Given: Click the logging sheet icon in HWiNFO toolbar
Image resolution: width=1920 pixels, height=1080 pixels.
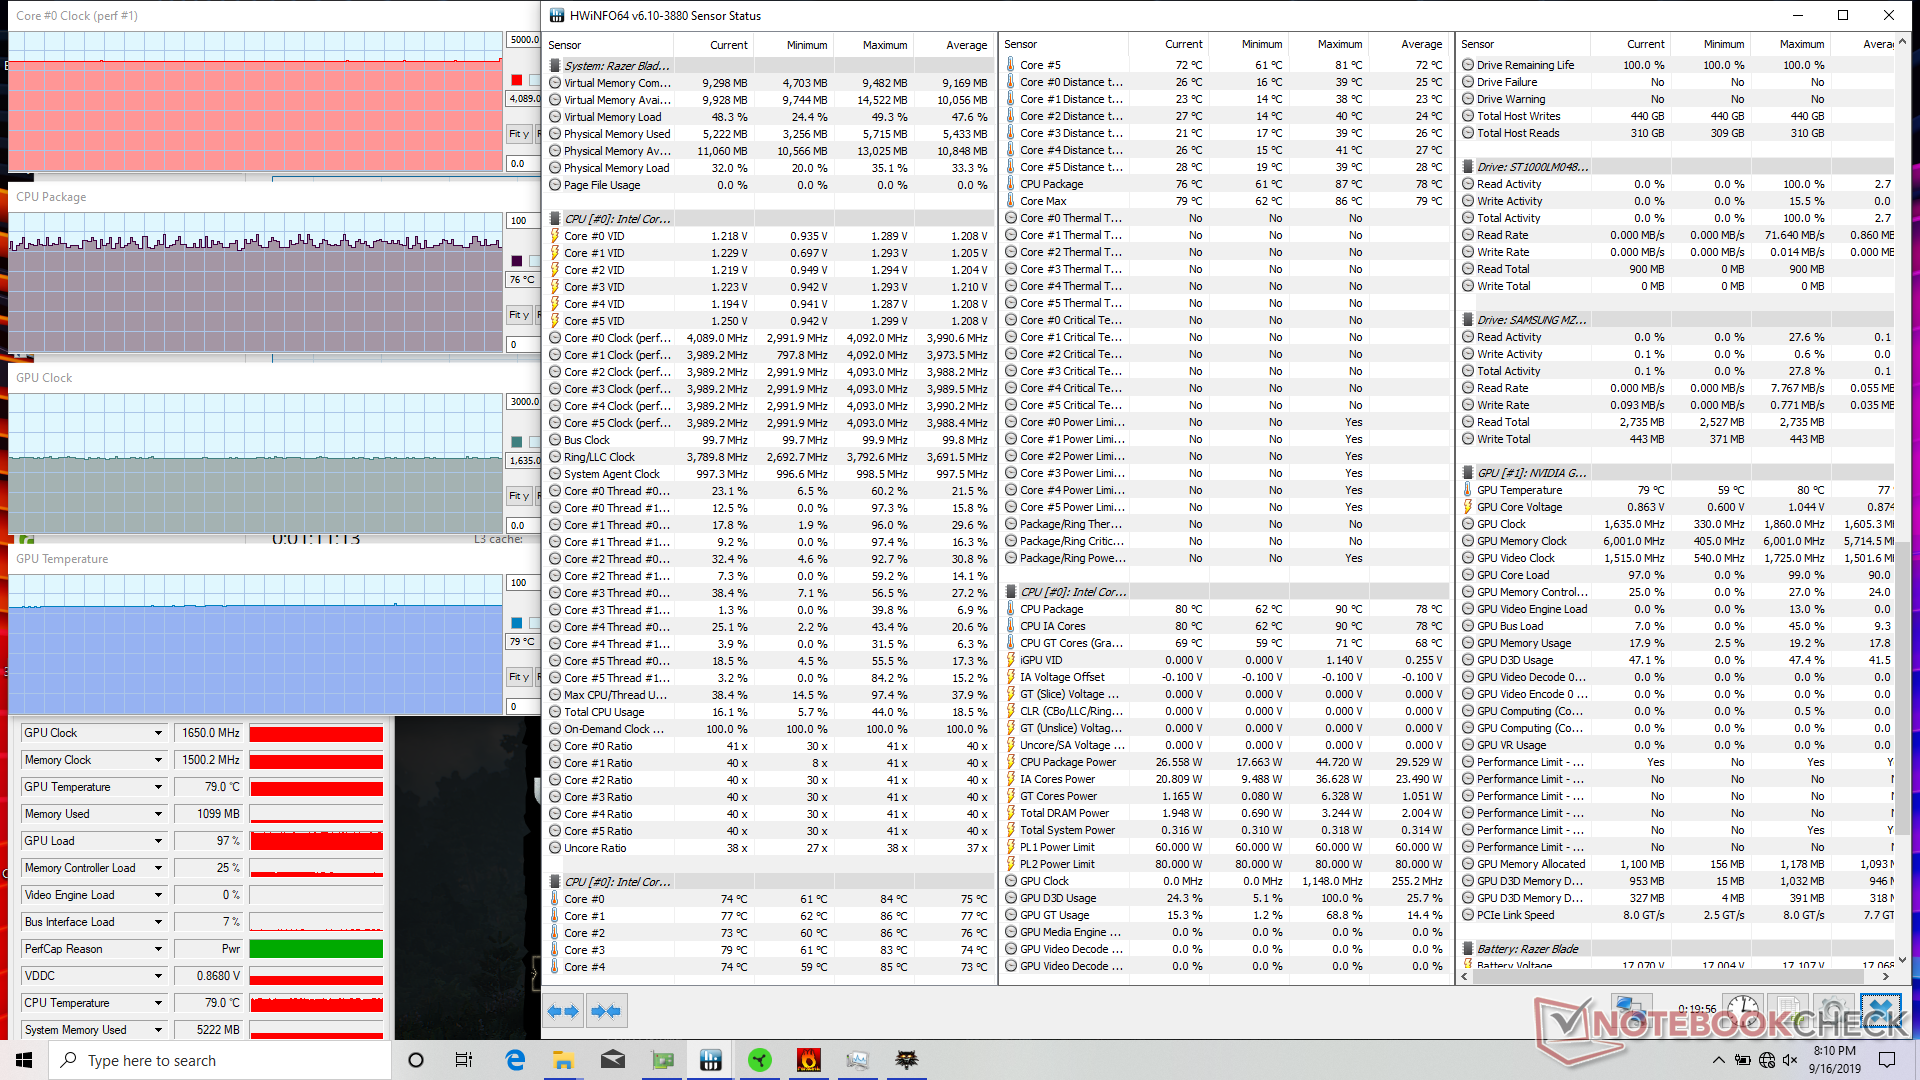Looking at the screenshot, I should 1789,1011.
